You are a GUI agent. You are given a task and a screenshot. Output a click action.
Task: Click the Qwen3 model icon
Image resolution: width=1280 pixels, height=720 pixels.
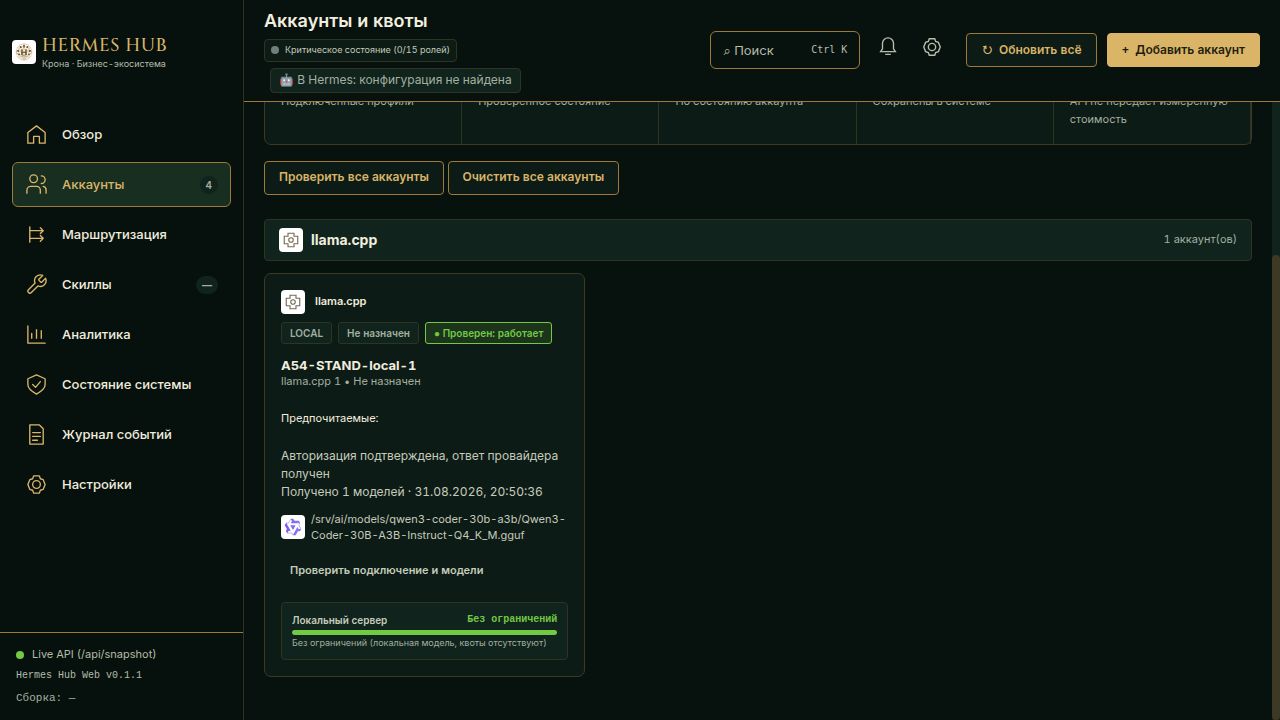(x=293, y=527)
